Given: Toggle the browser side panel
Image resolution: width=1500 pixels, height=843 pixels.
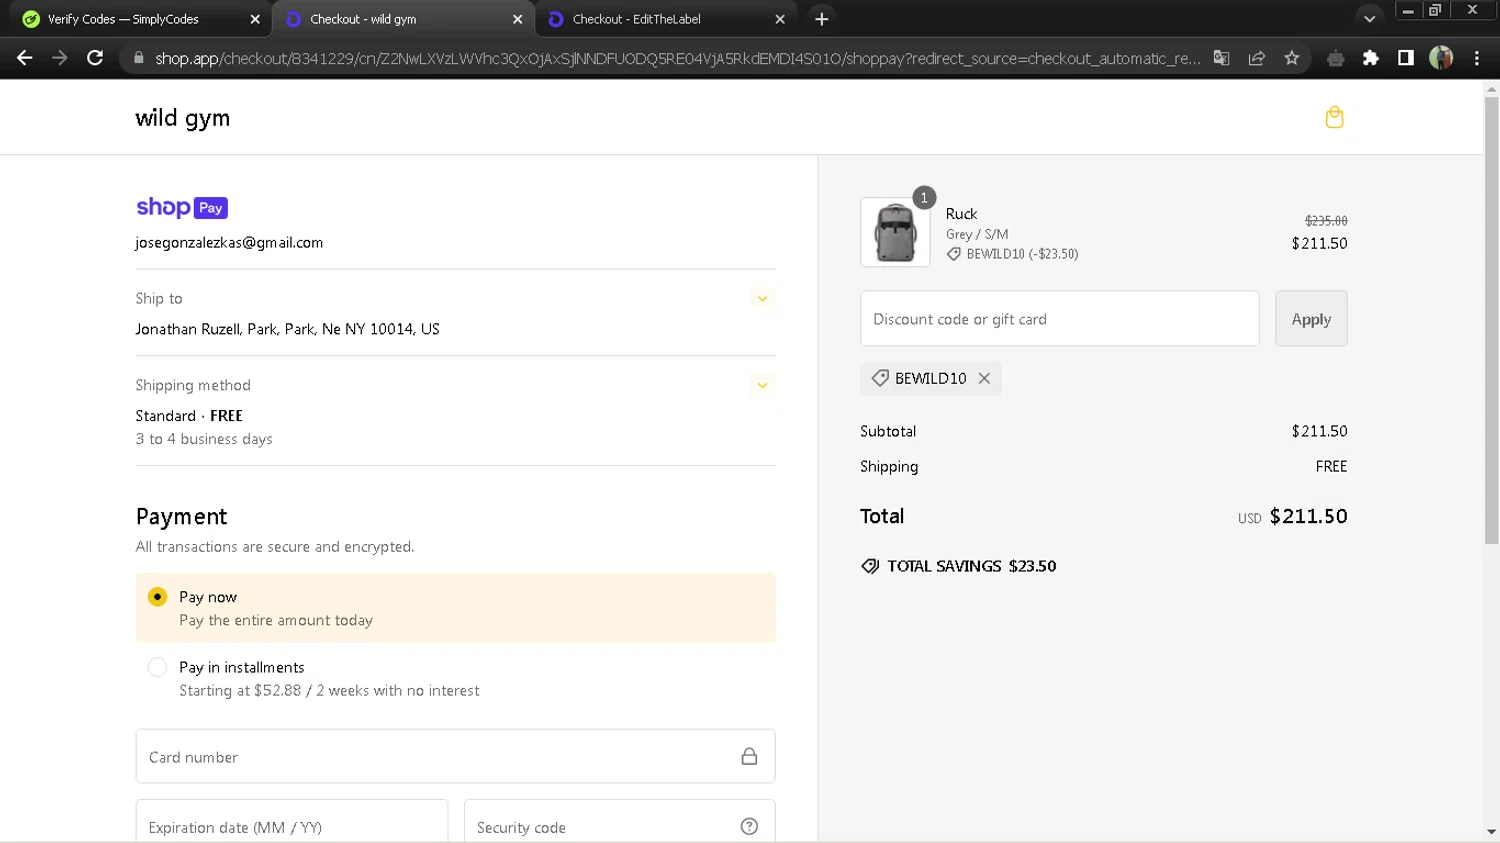Looking at the screenshot, I should (x=1406, y=58).
